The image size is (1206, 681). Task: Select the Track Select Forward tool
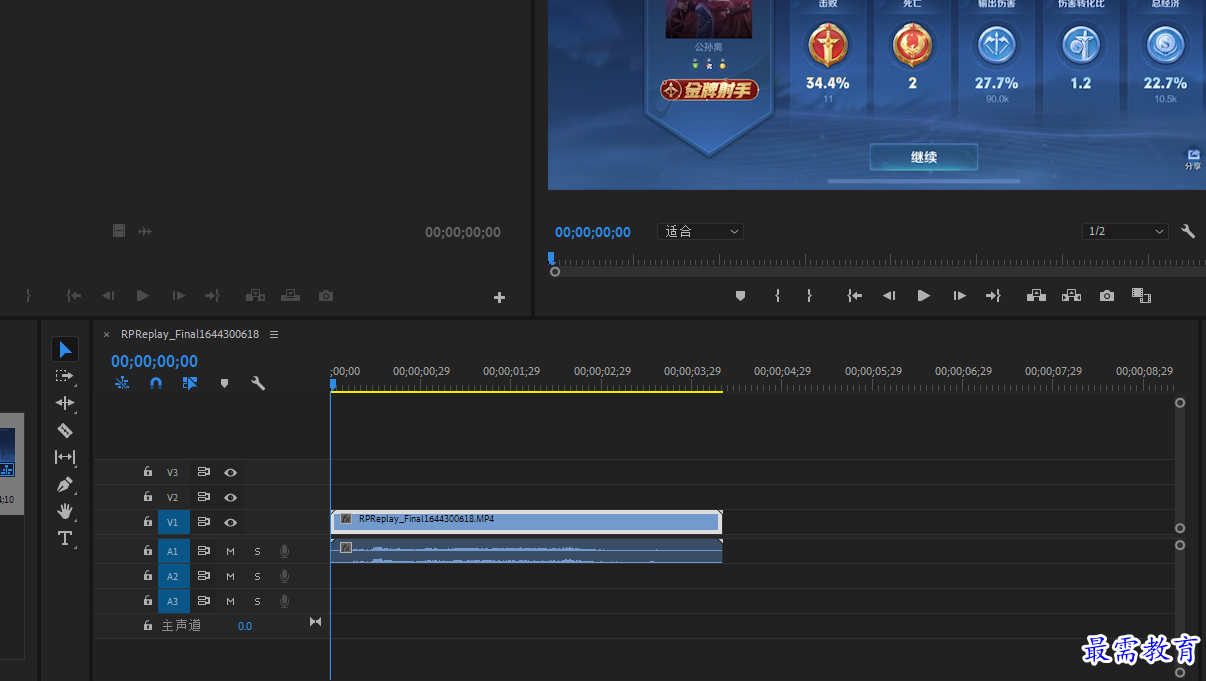pyautogui.click(x=65, y=376)
